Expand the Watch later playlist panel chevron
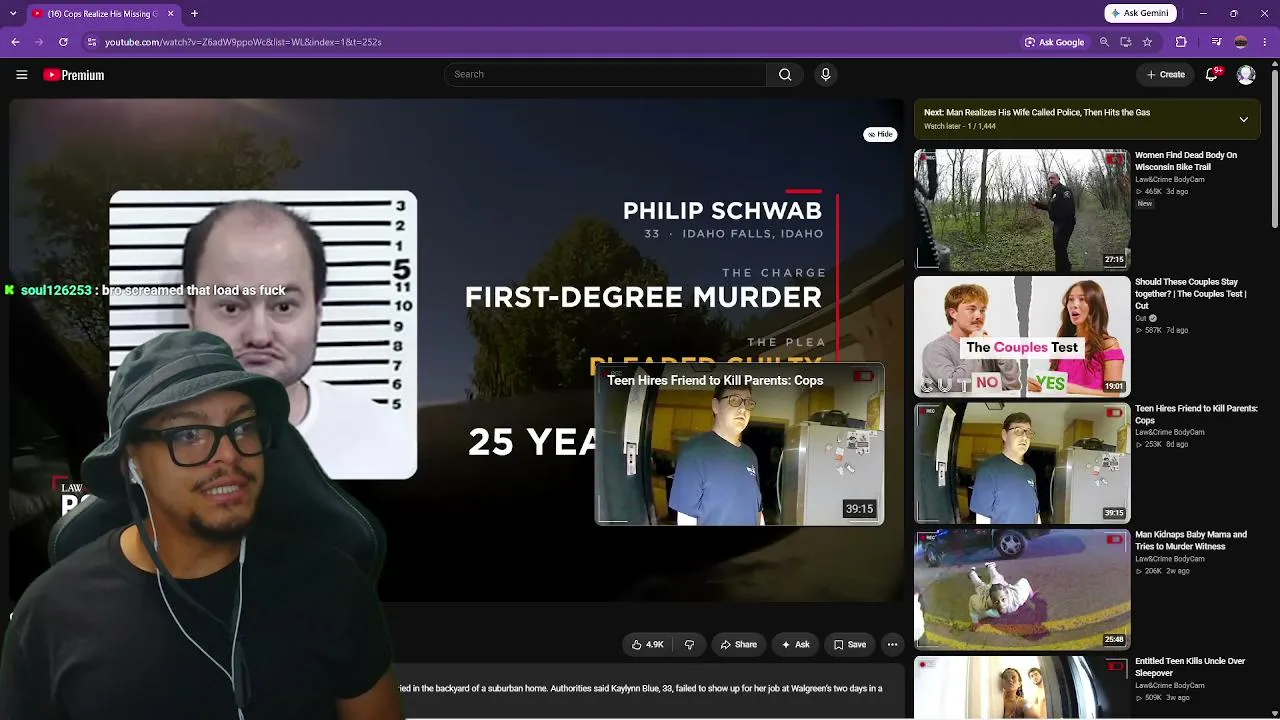This screenshot has height=720, width=1280. (x=1243, y=119)
